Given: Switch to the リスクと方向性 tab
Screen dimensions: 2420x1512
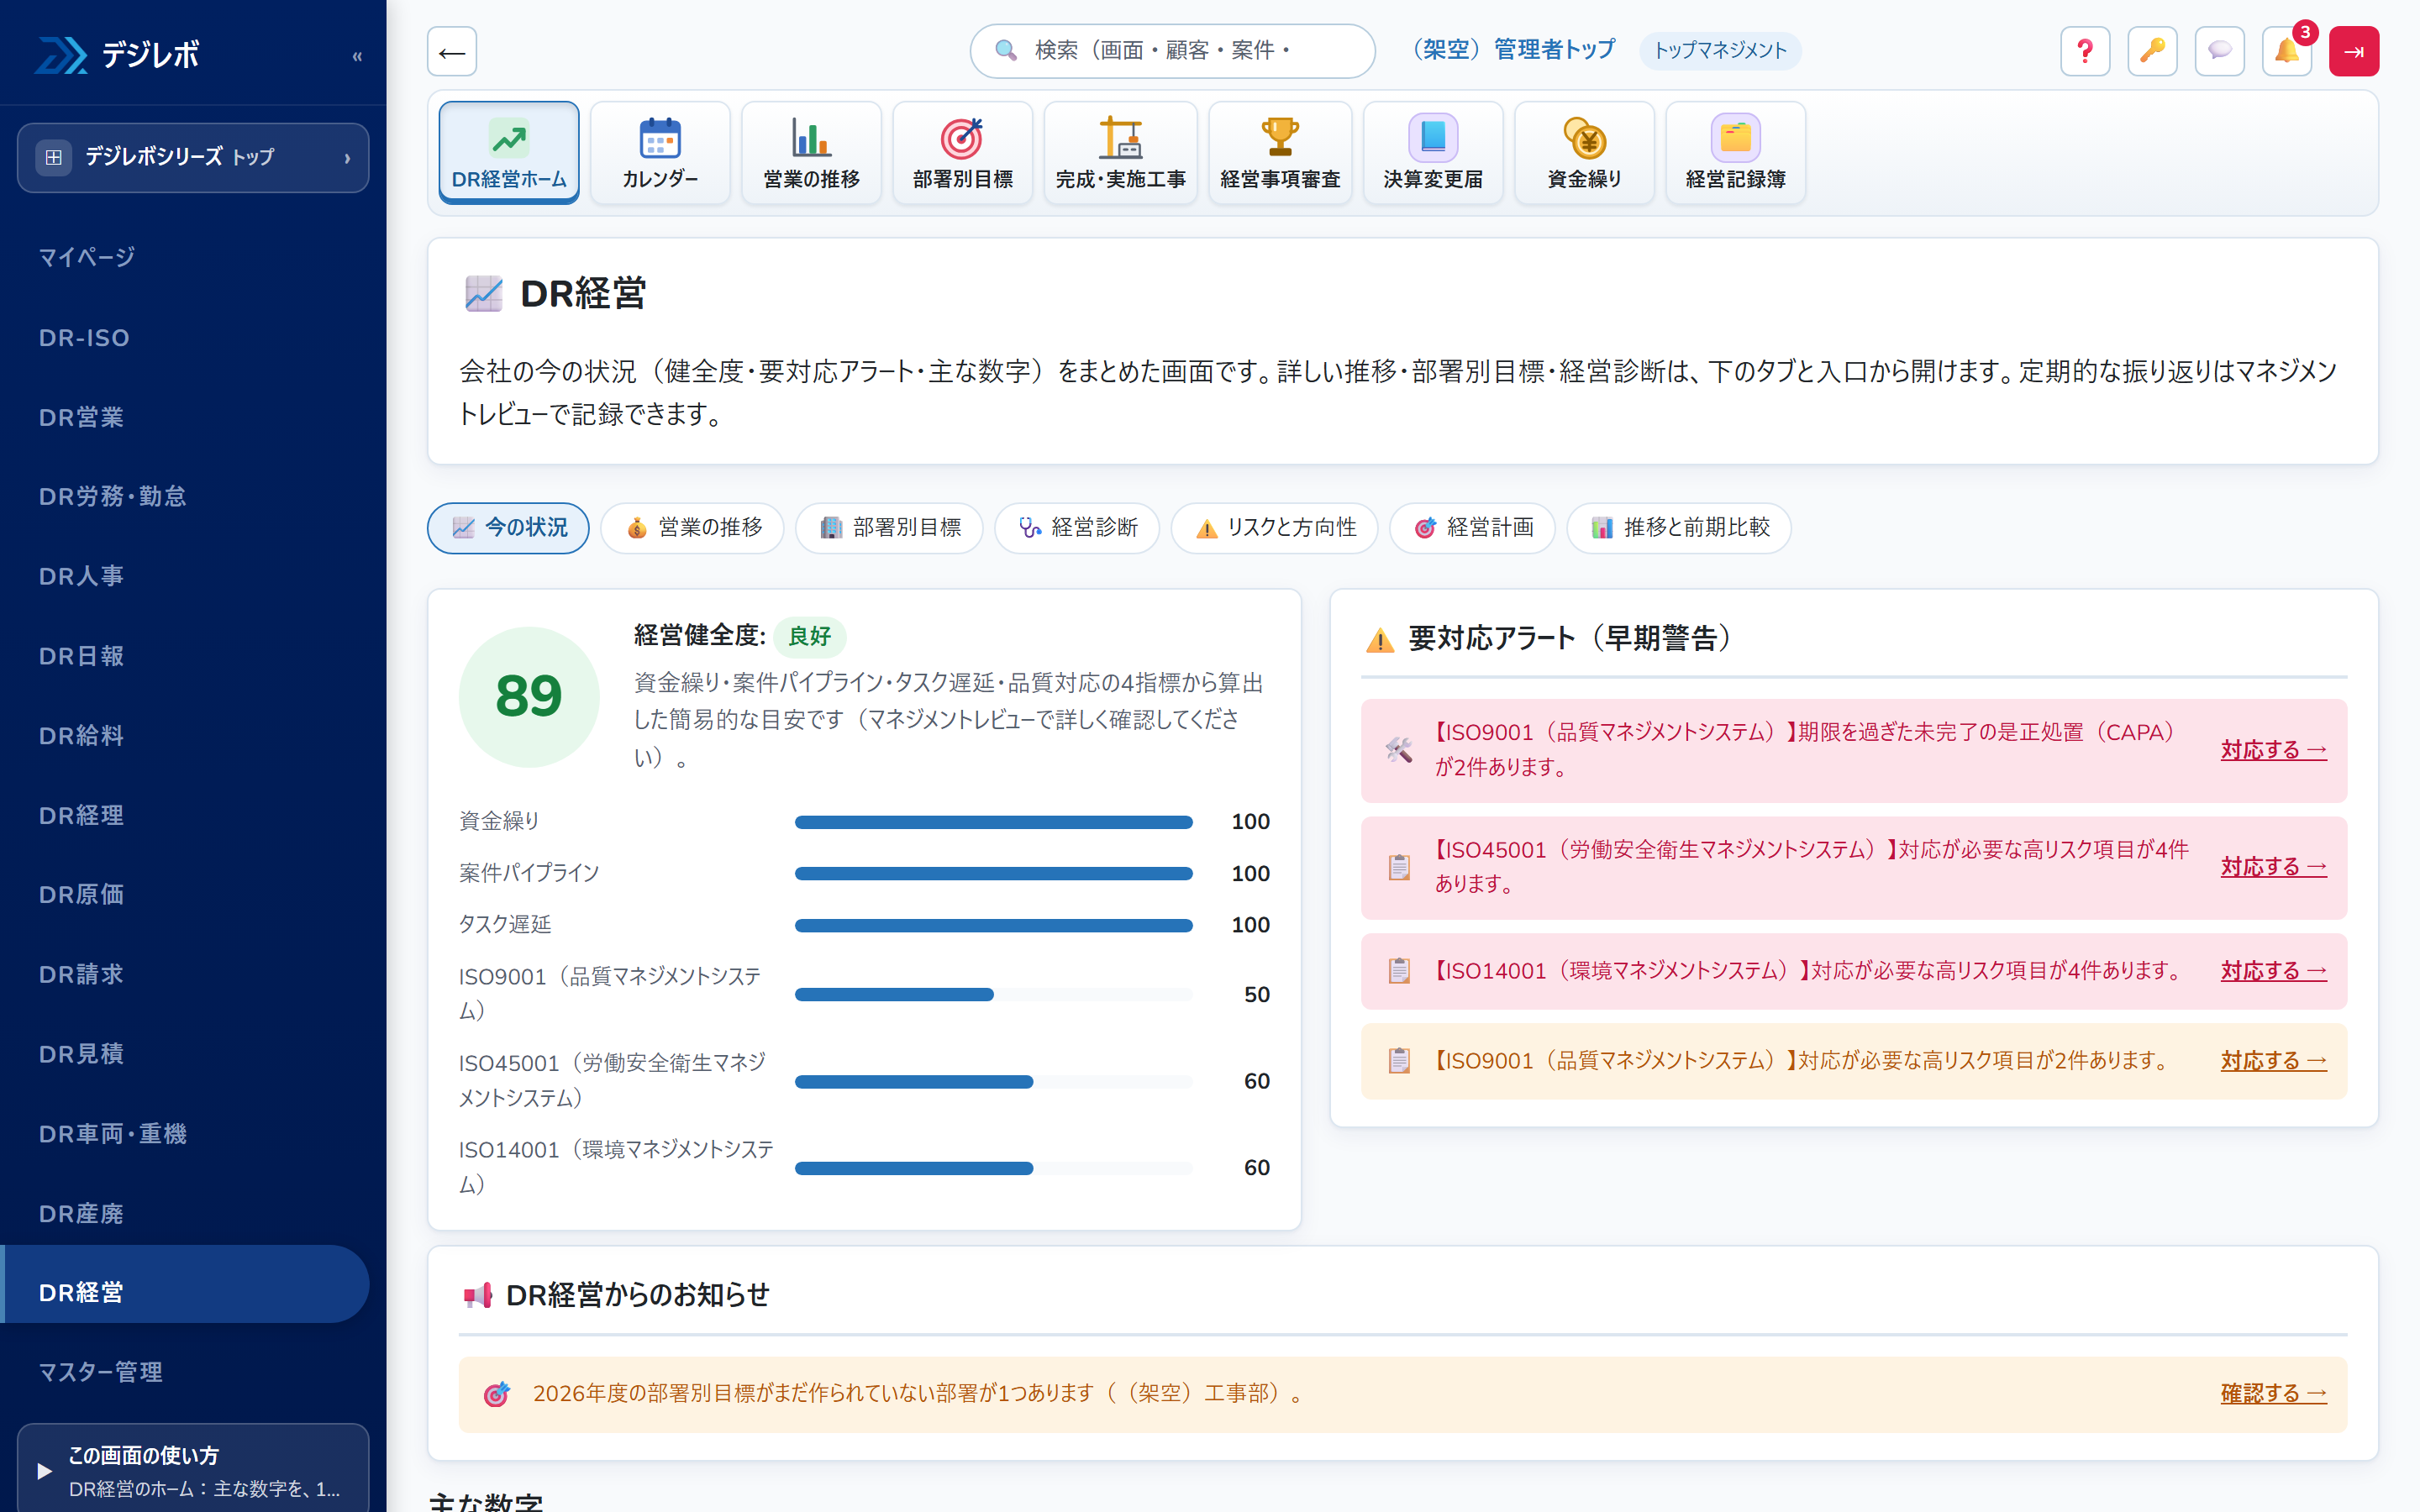Looking at the screenshot, I should (x=1275, y=527).
